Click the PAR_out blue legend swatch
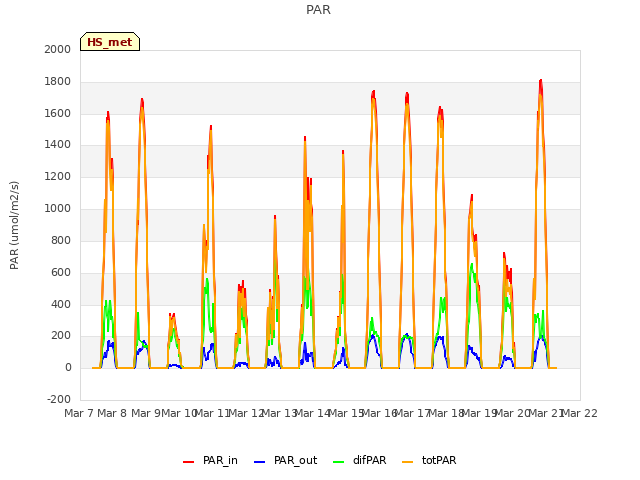640x480 pixels. [x=259, y=462]
